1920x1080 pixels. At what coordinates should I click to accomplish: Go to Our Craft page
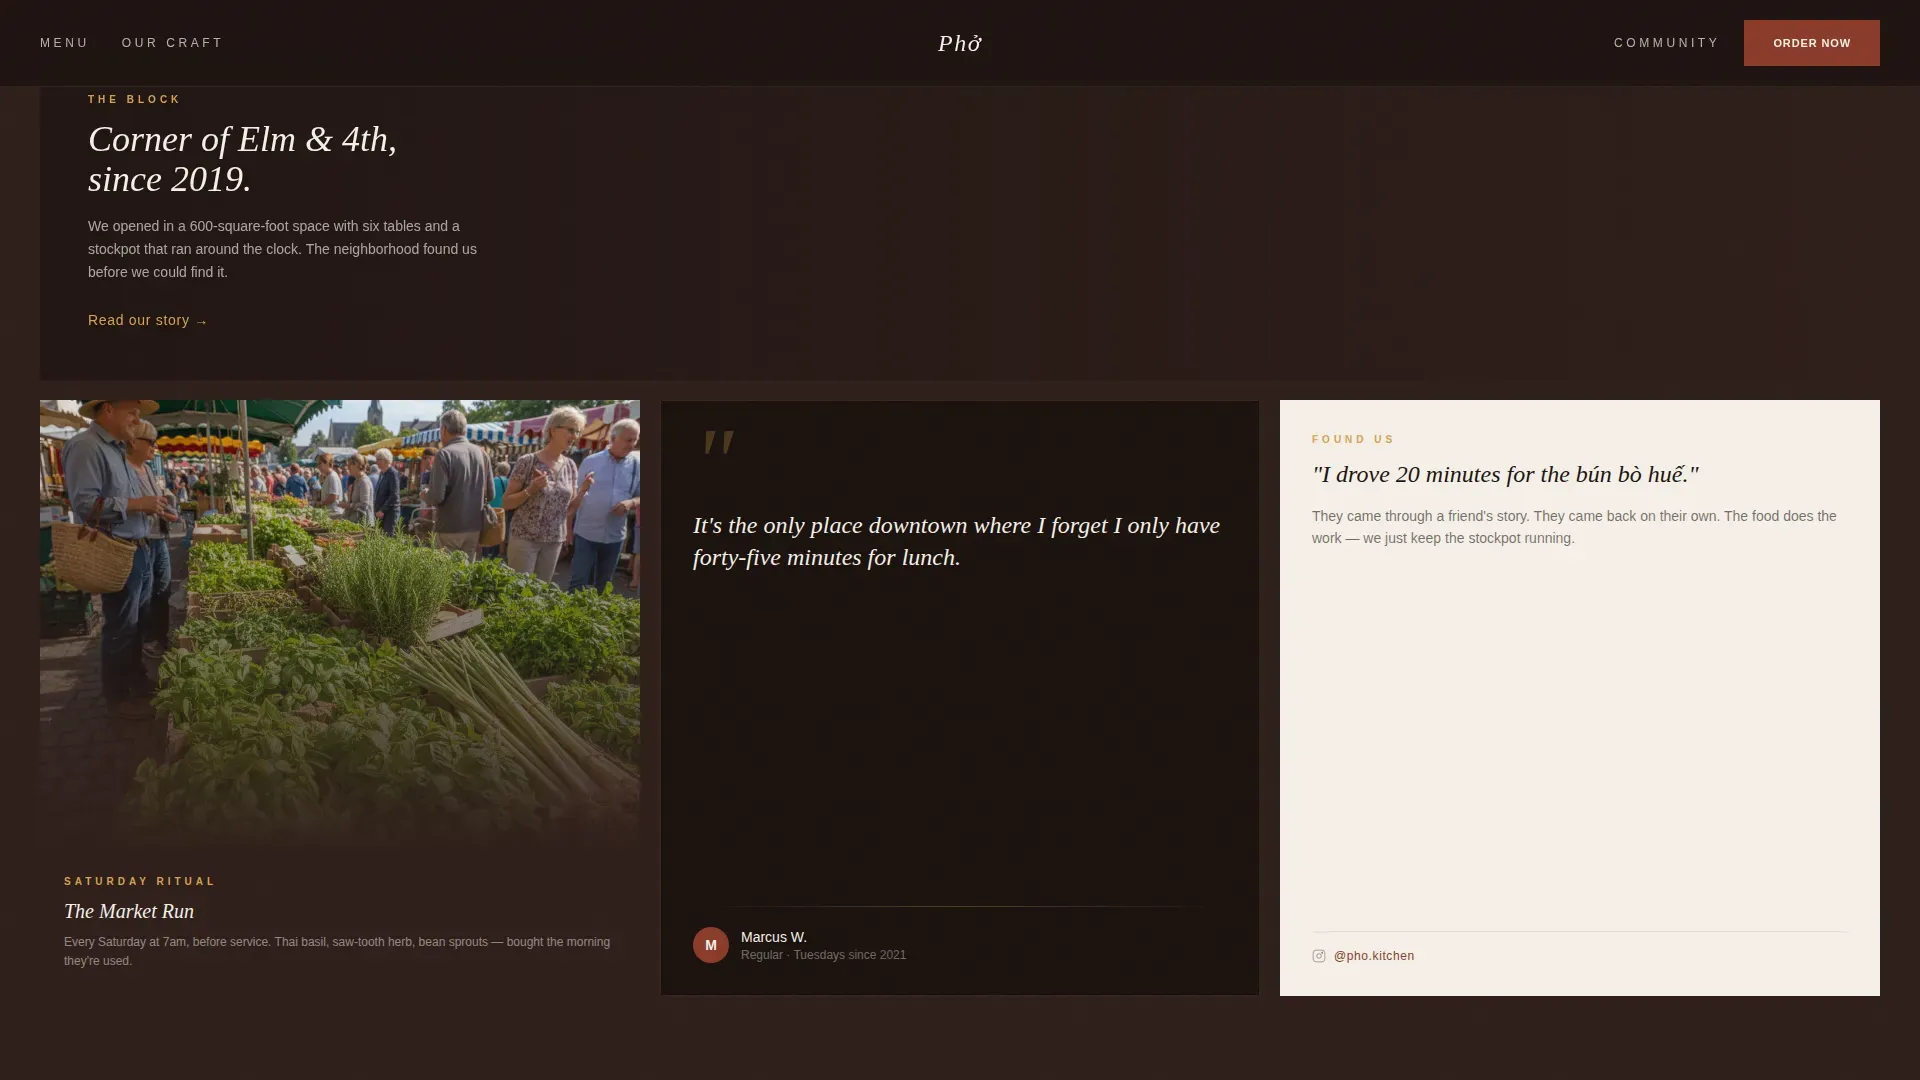click(172, 43)
